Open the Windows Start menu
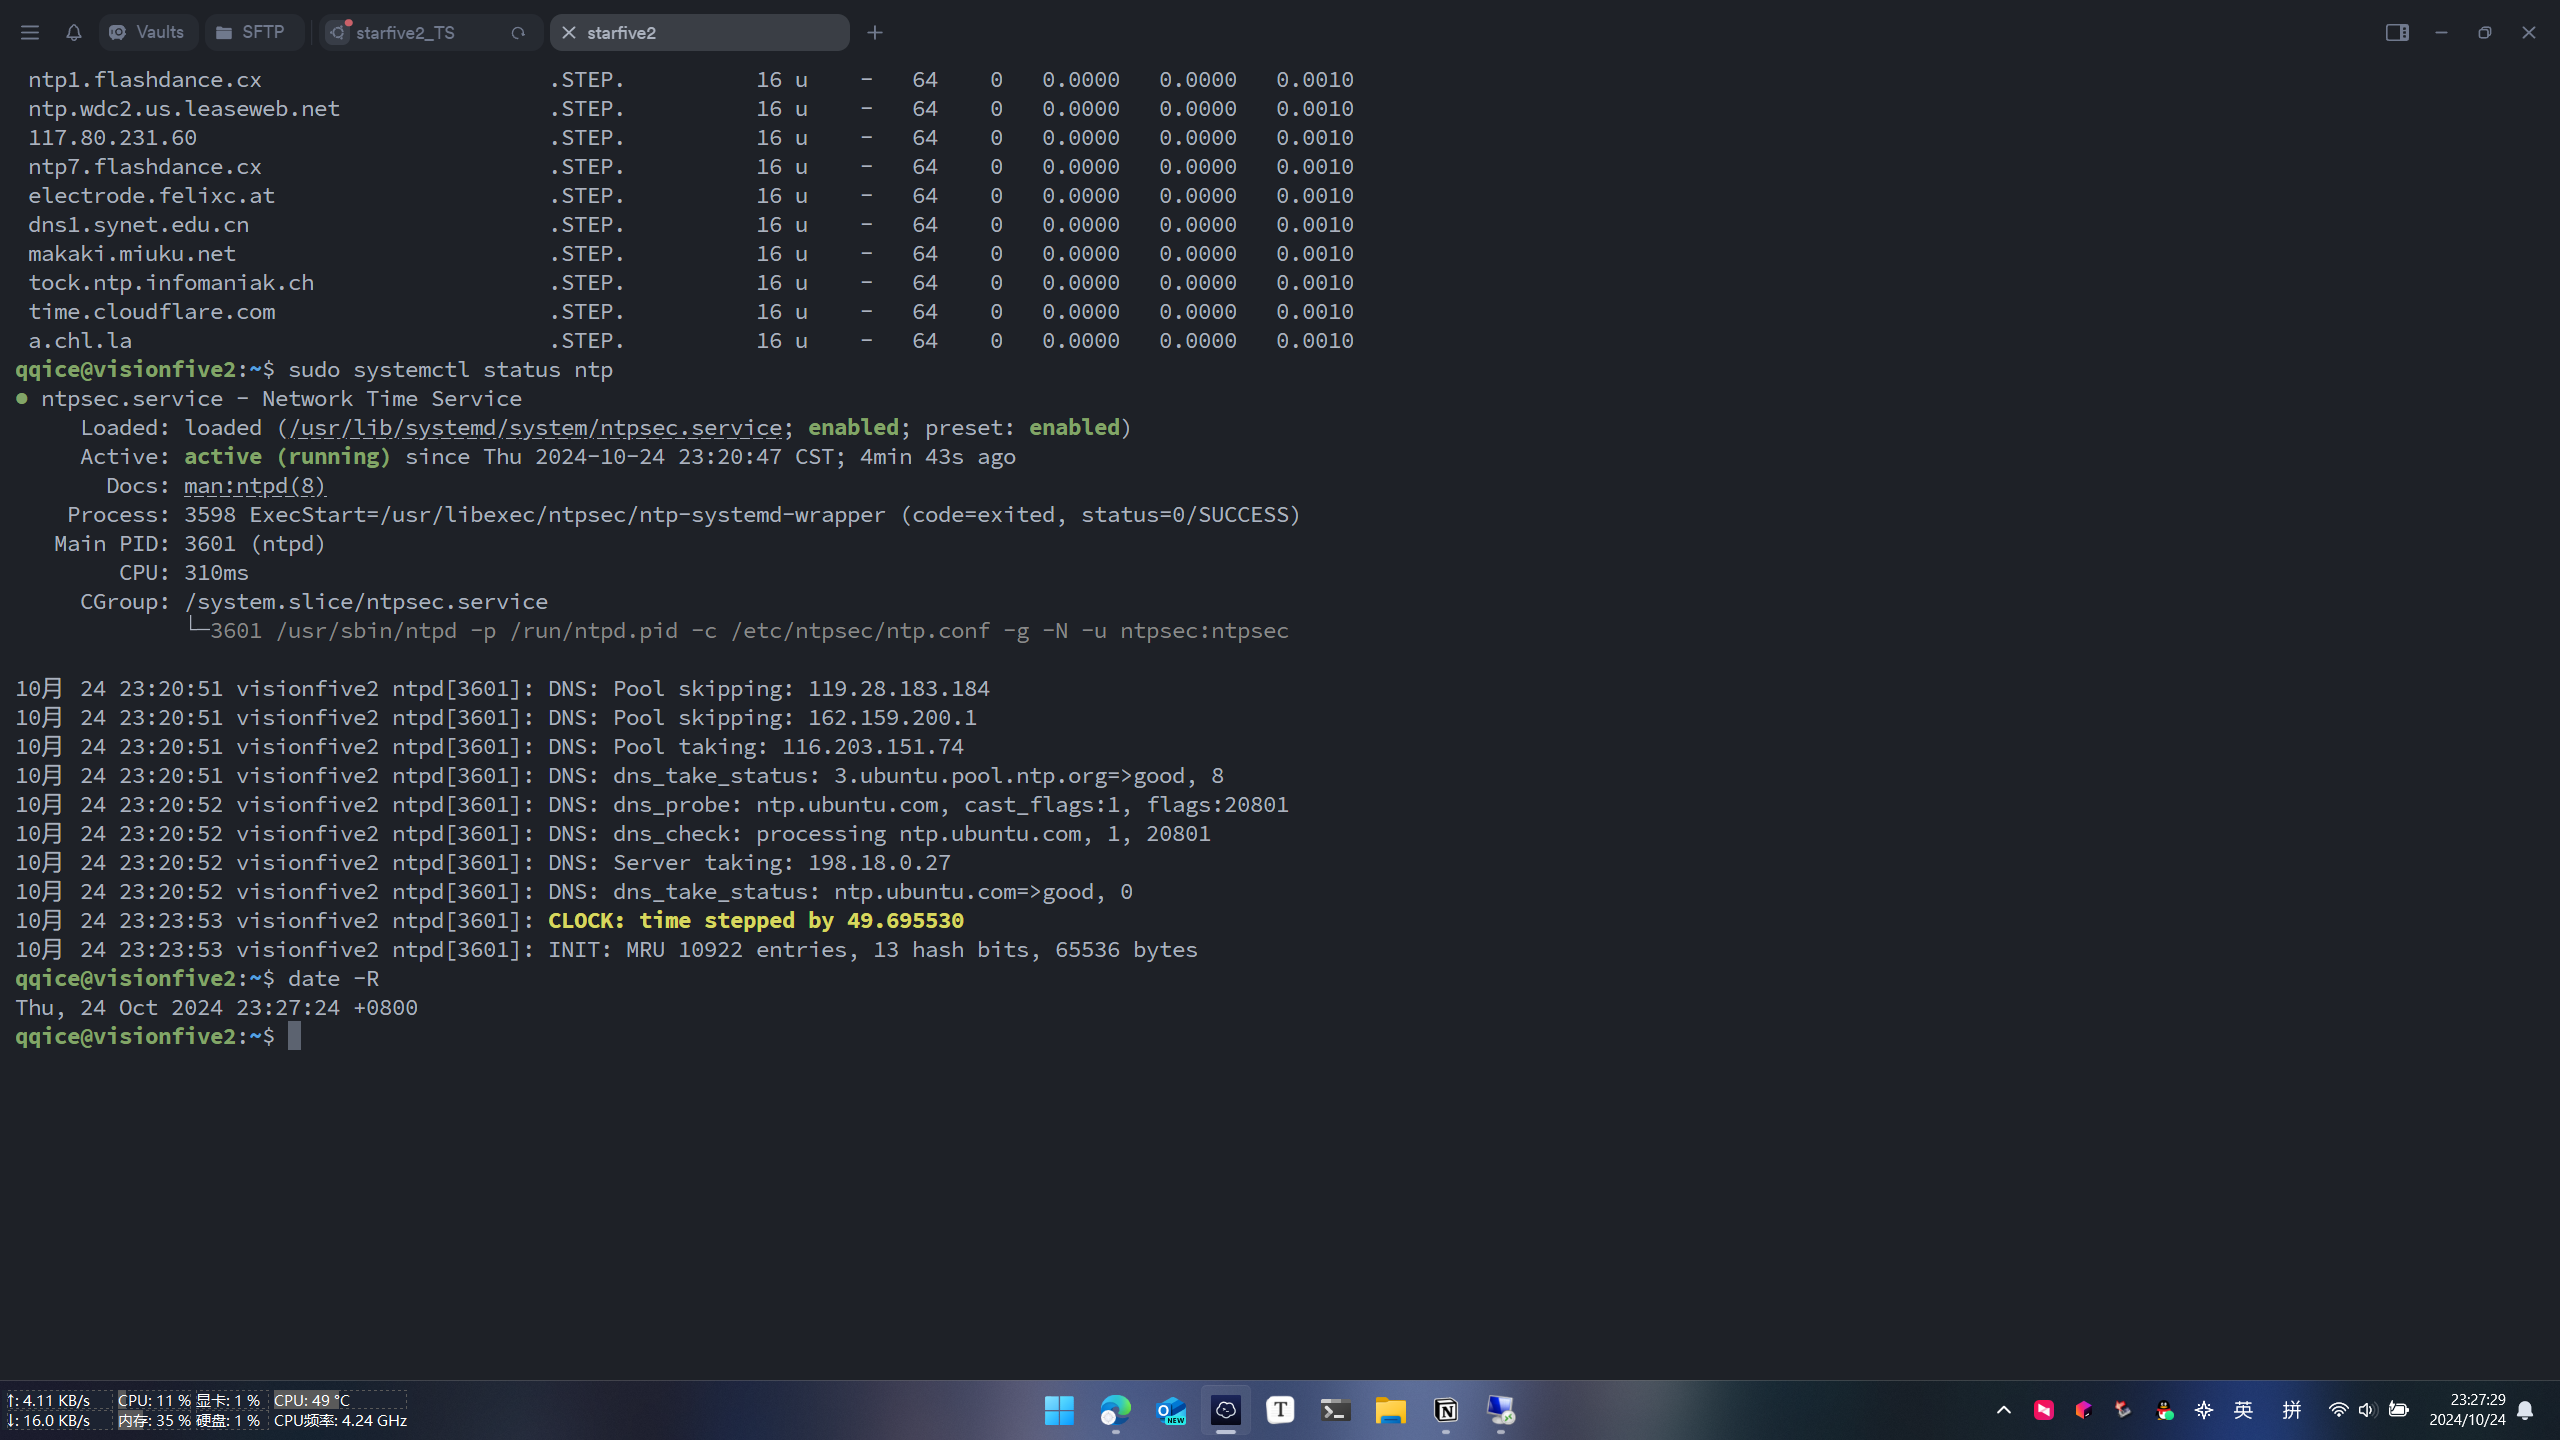Viewport: 2560px width, 1440px height. [1059, 1410]
